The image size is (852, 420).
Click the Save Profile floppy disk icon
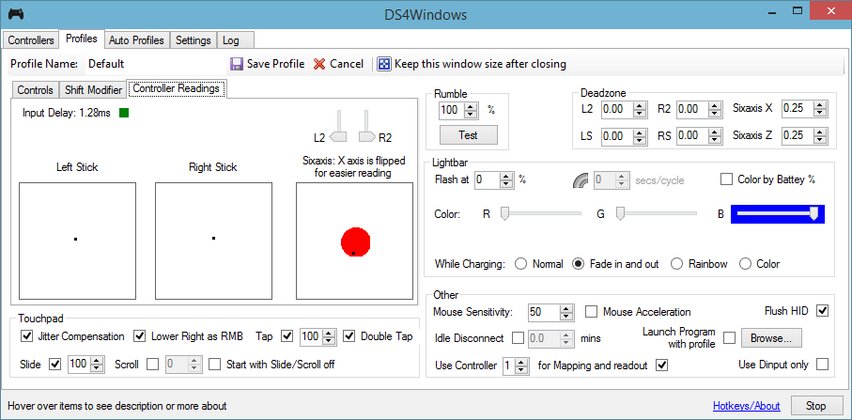tap(236, 64)
